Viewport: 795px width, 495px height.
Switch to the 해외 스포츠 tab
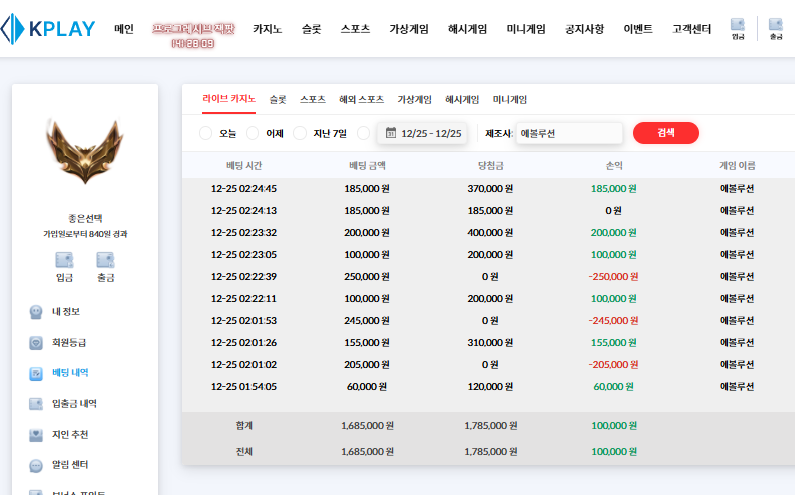click(x=361, y=100)
